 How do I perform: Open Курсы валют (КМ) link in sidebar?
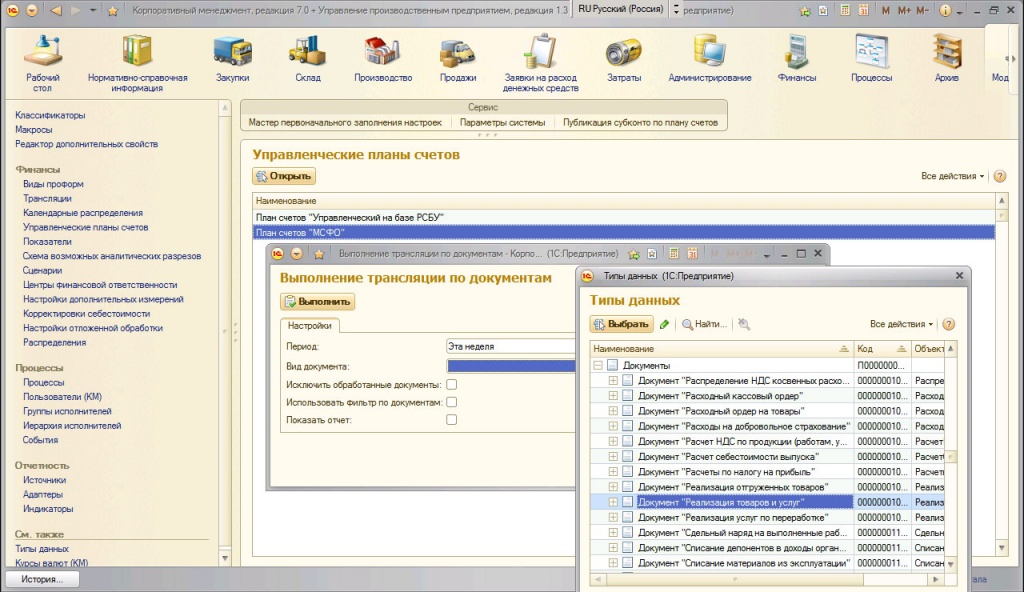click(52, 563)
